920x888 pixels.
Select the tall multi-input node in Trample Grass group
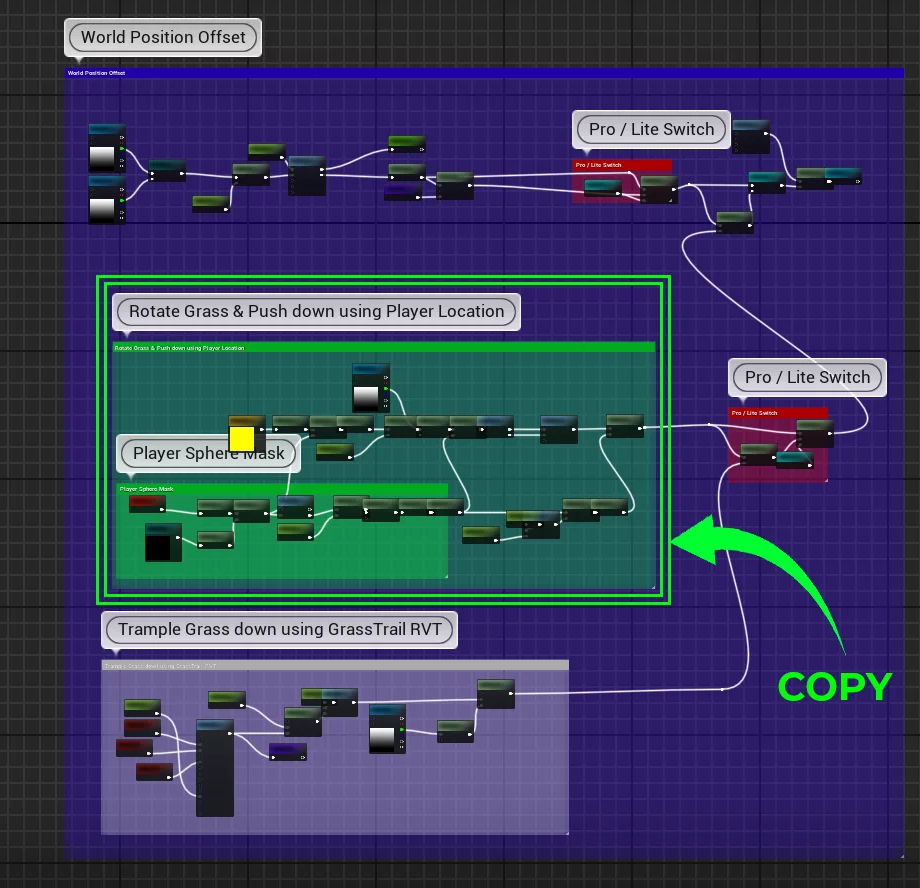[214, 768]
